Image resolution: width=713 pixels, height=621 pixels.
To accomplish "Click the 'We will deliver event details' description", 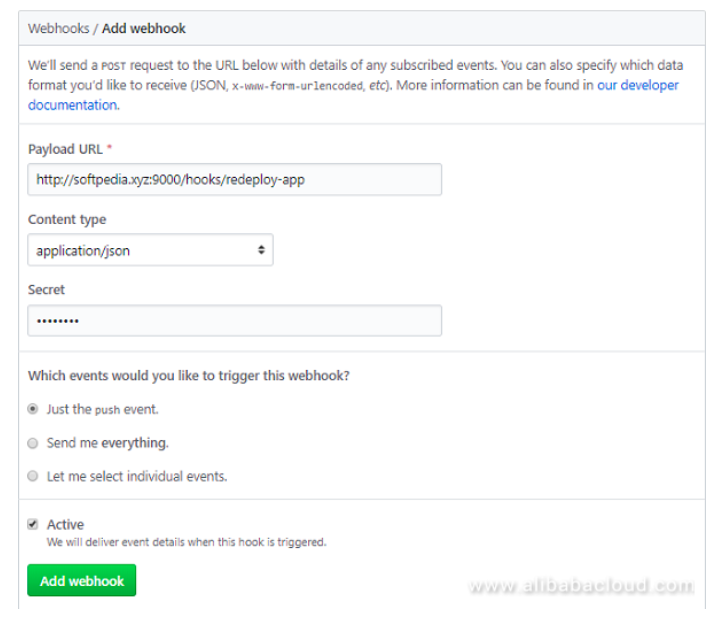I will 186,543.
